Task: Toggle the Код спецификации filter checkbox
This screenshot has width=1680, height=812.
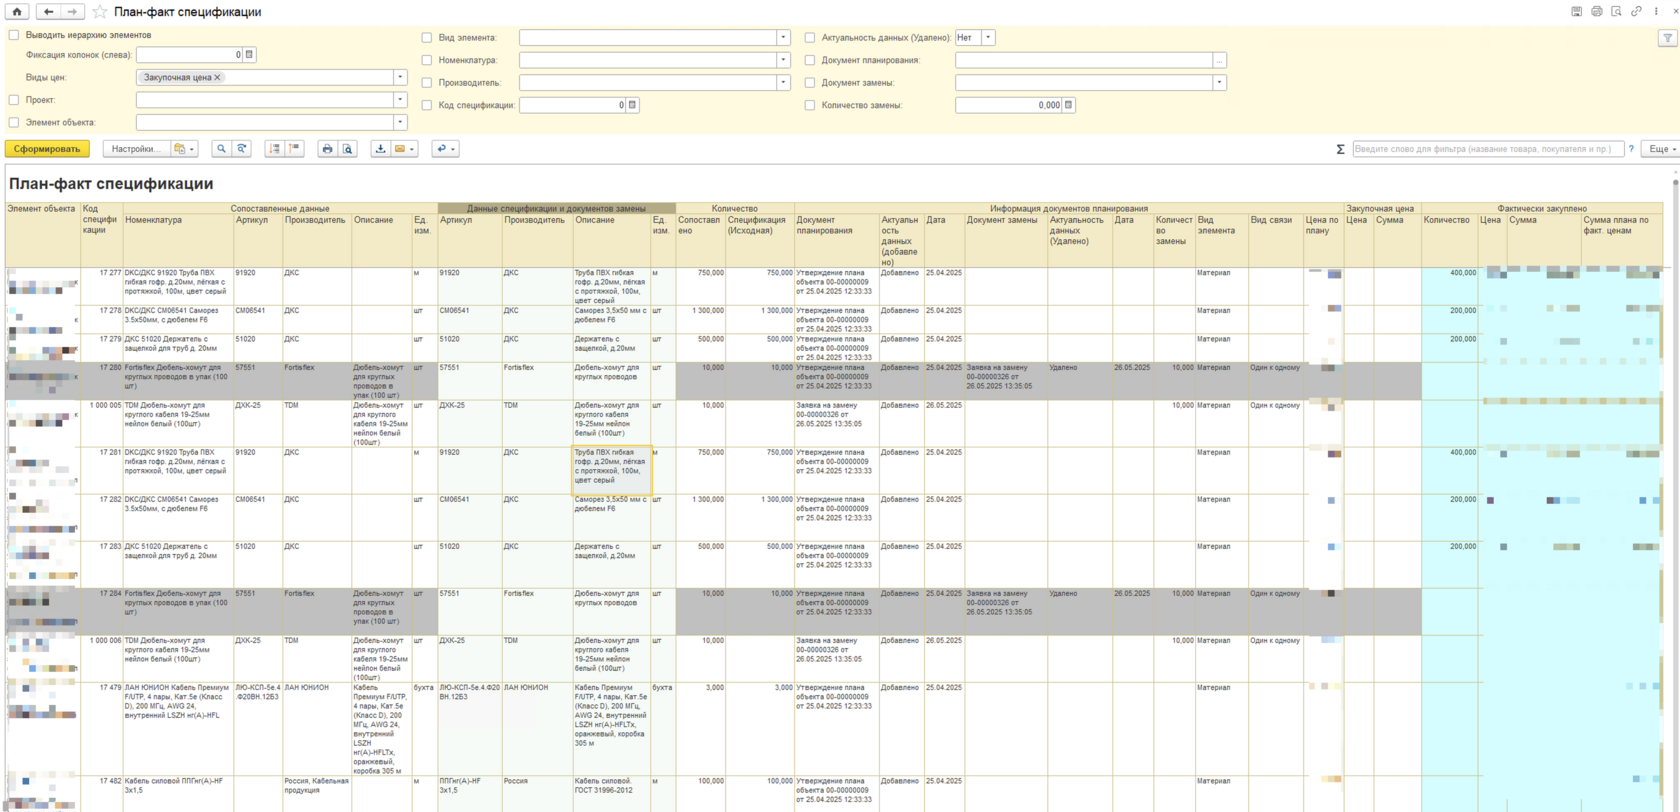Action: 427,105
